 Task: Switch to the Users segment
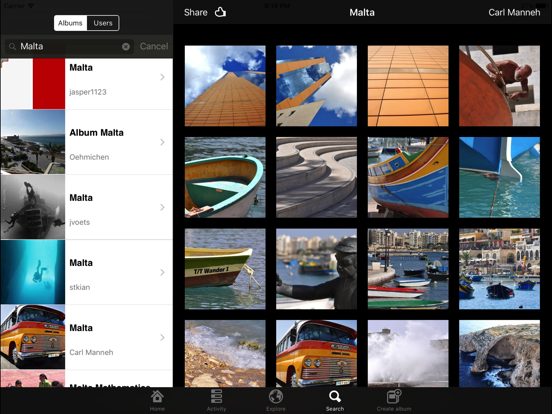(103, 23)
